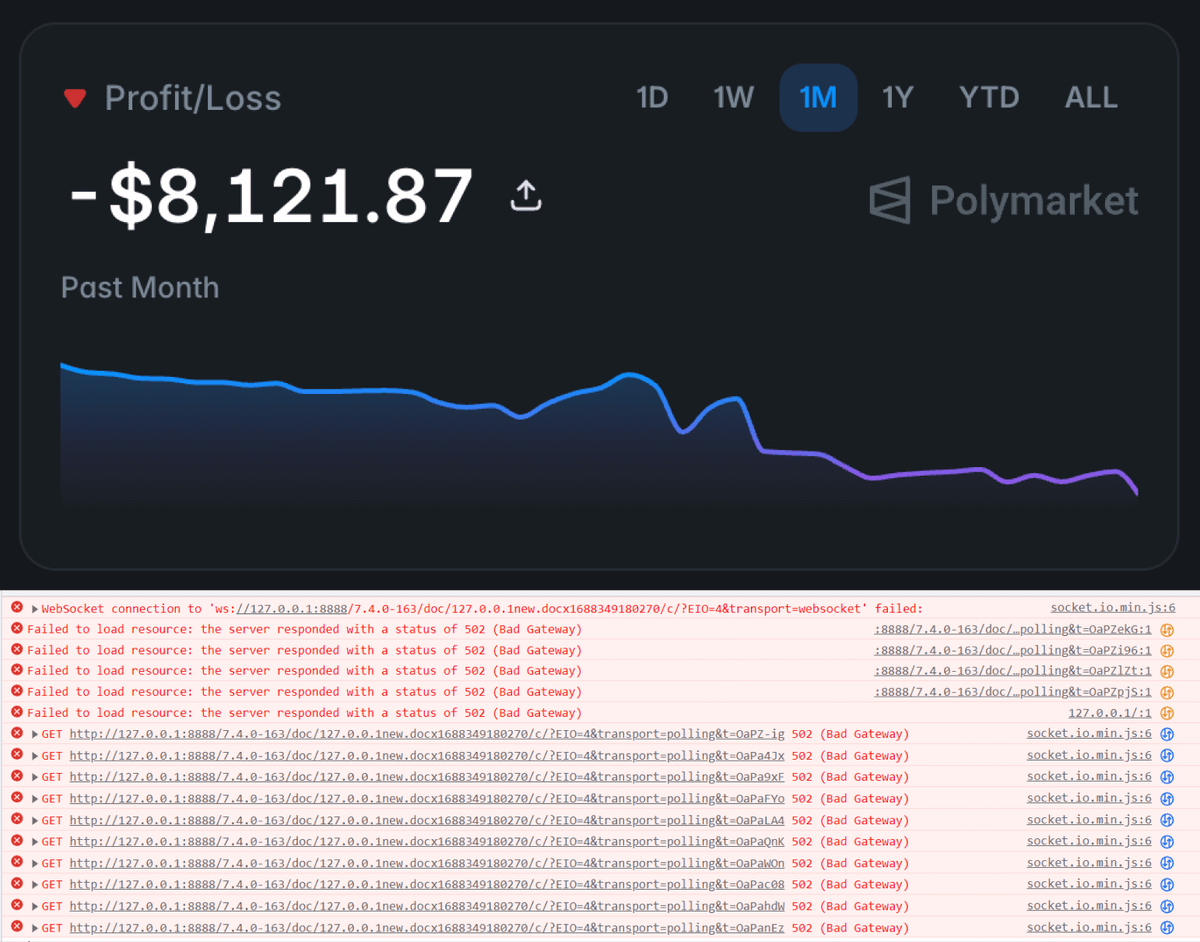Switch chart range to ALL

point(1091,98)
